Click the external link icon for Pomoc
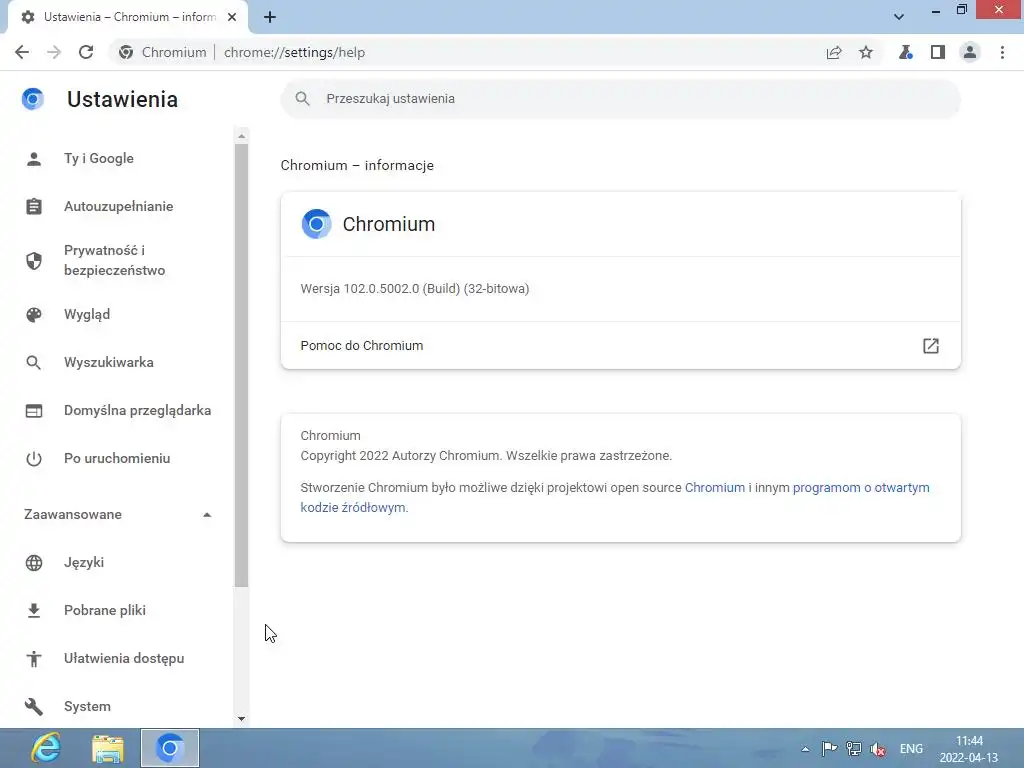The width and height of the screenshot is (1024, 768). click(931, 345)
